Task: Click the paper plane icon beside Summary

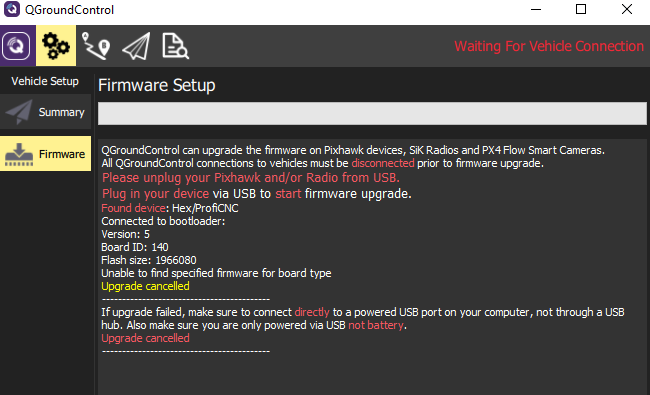Action: [x=19, y=111]
